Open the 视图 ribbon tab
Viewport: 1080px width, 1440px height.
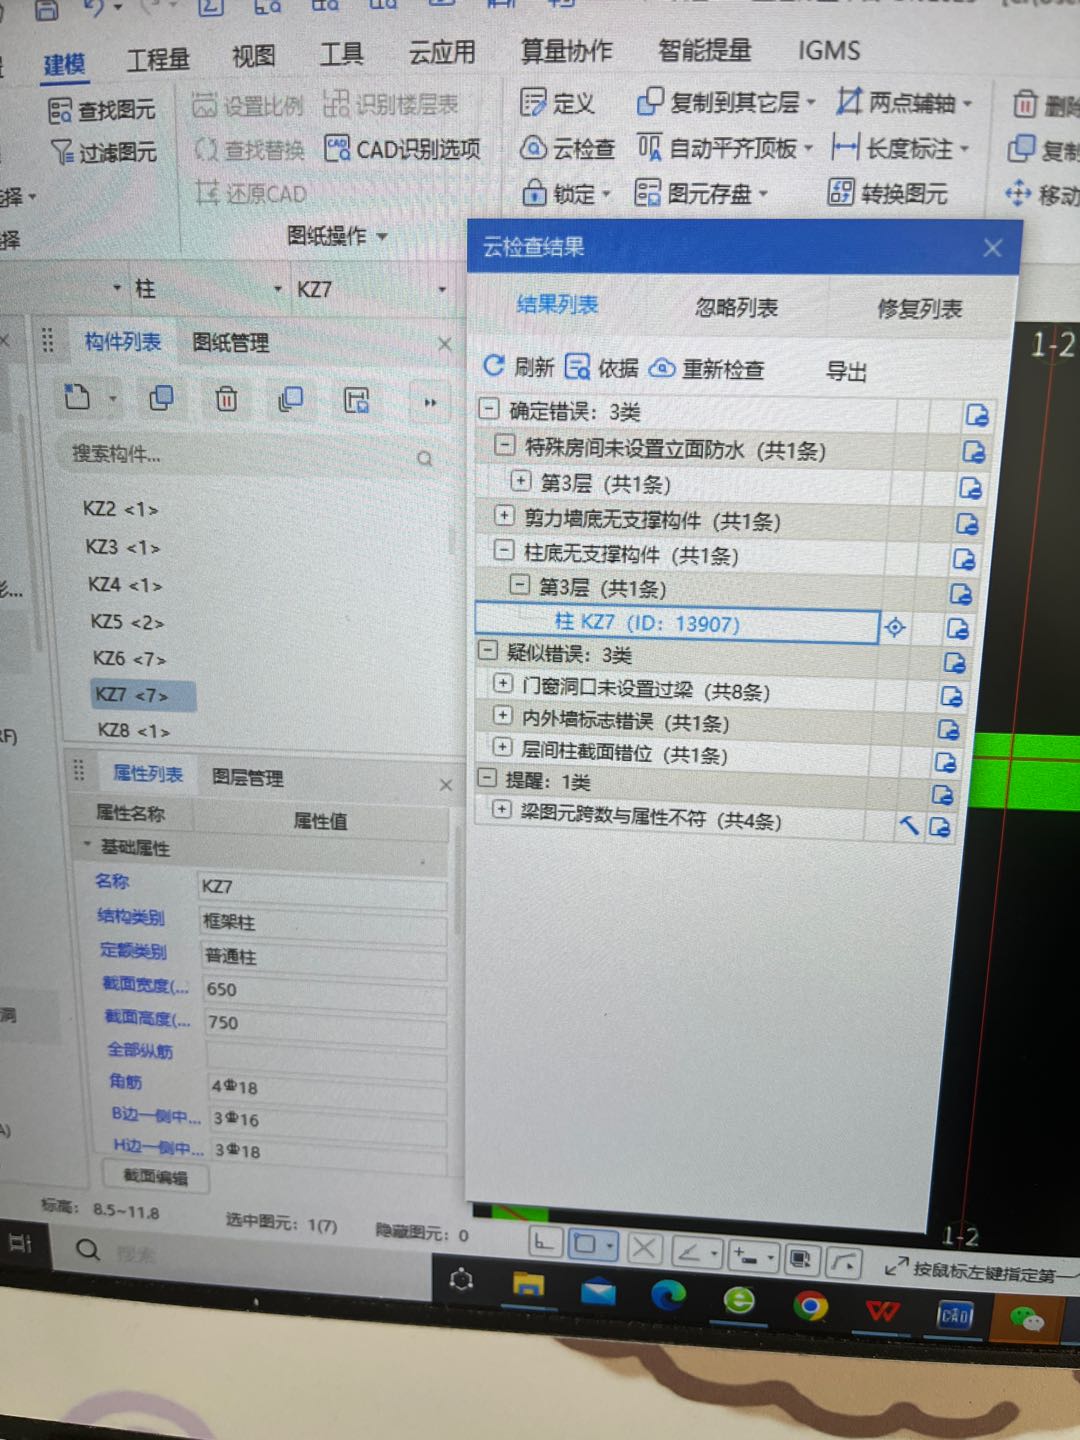(253, 57)
